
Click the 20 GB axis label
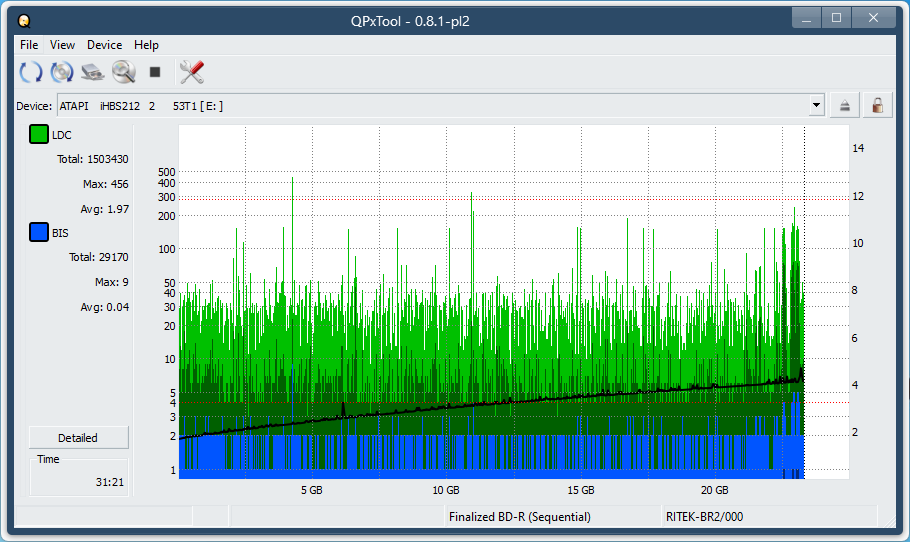tap(714, 490)
